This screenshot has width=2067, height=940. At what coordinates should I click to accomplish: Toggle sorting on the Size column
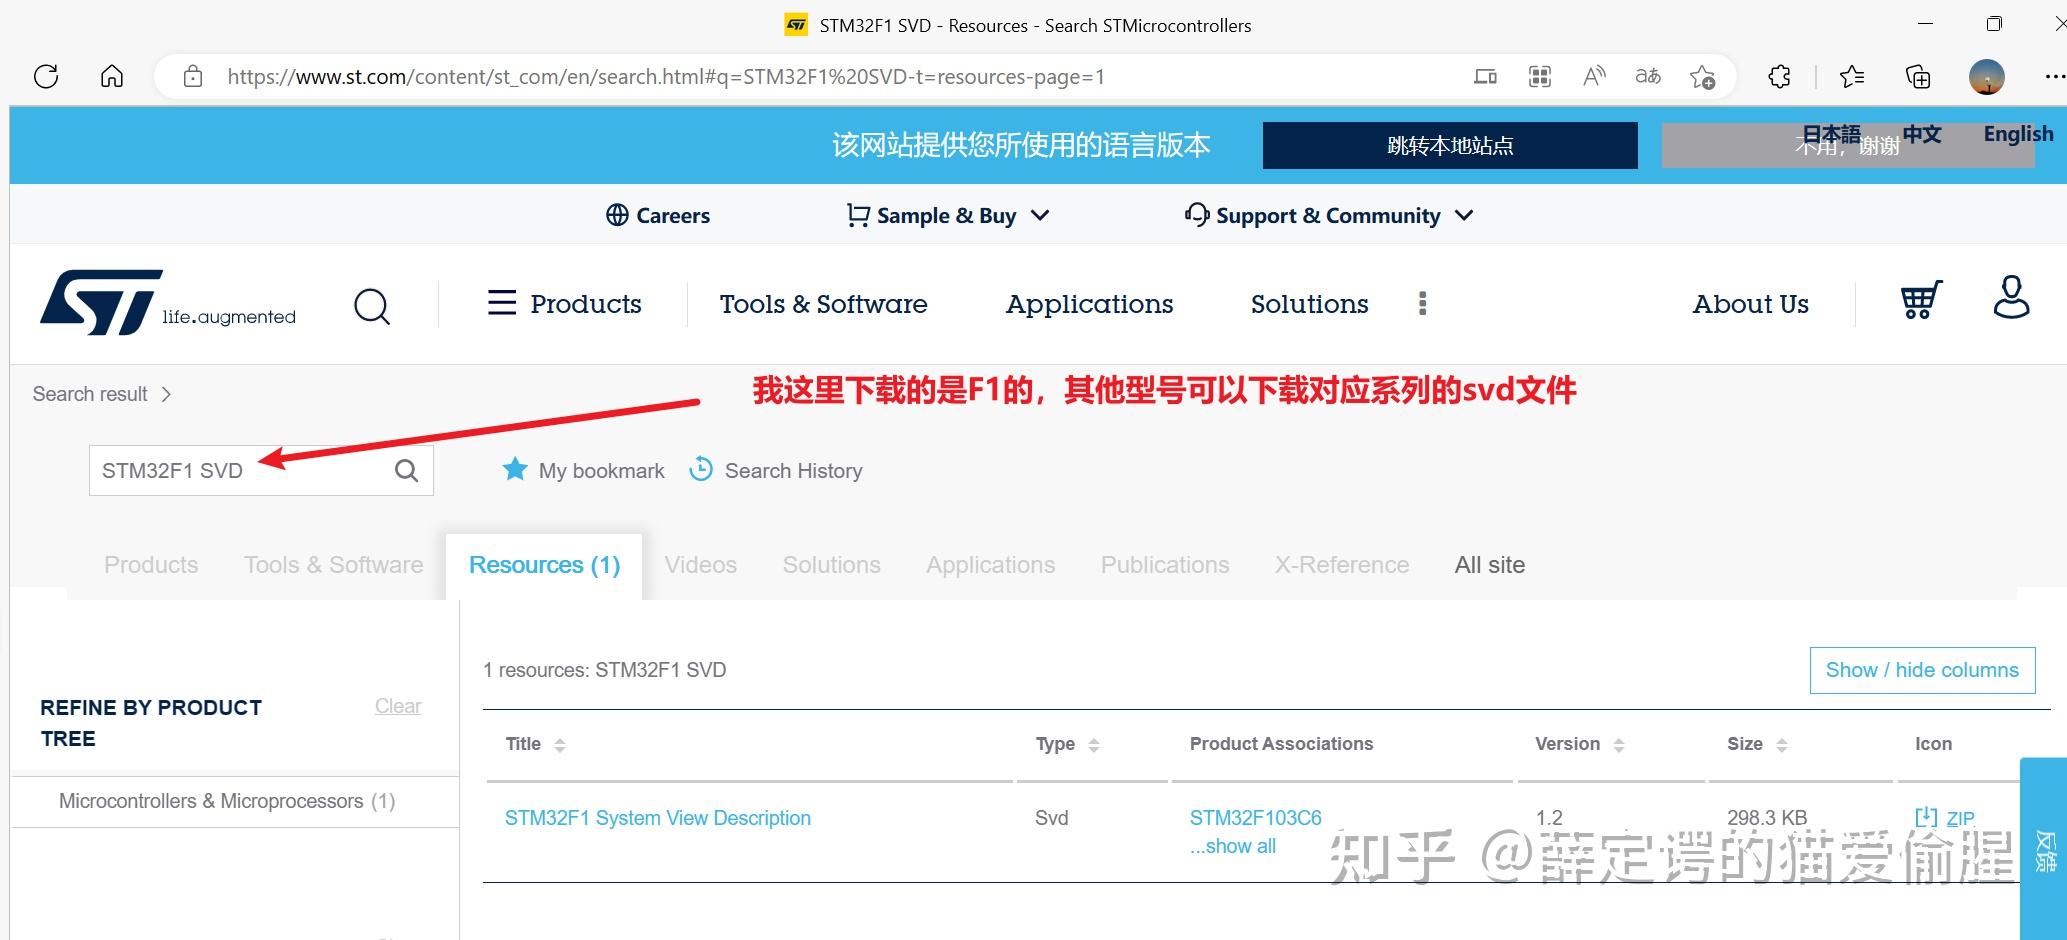pos(1784,744)
